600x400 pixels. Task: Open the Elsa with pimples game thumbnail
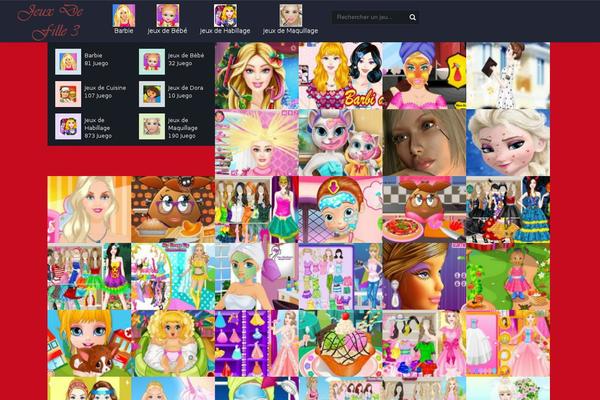point(508,143)
